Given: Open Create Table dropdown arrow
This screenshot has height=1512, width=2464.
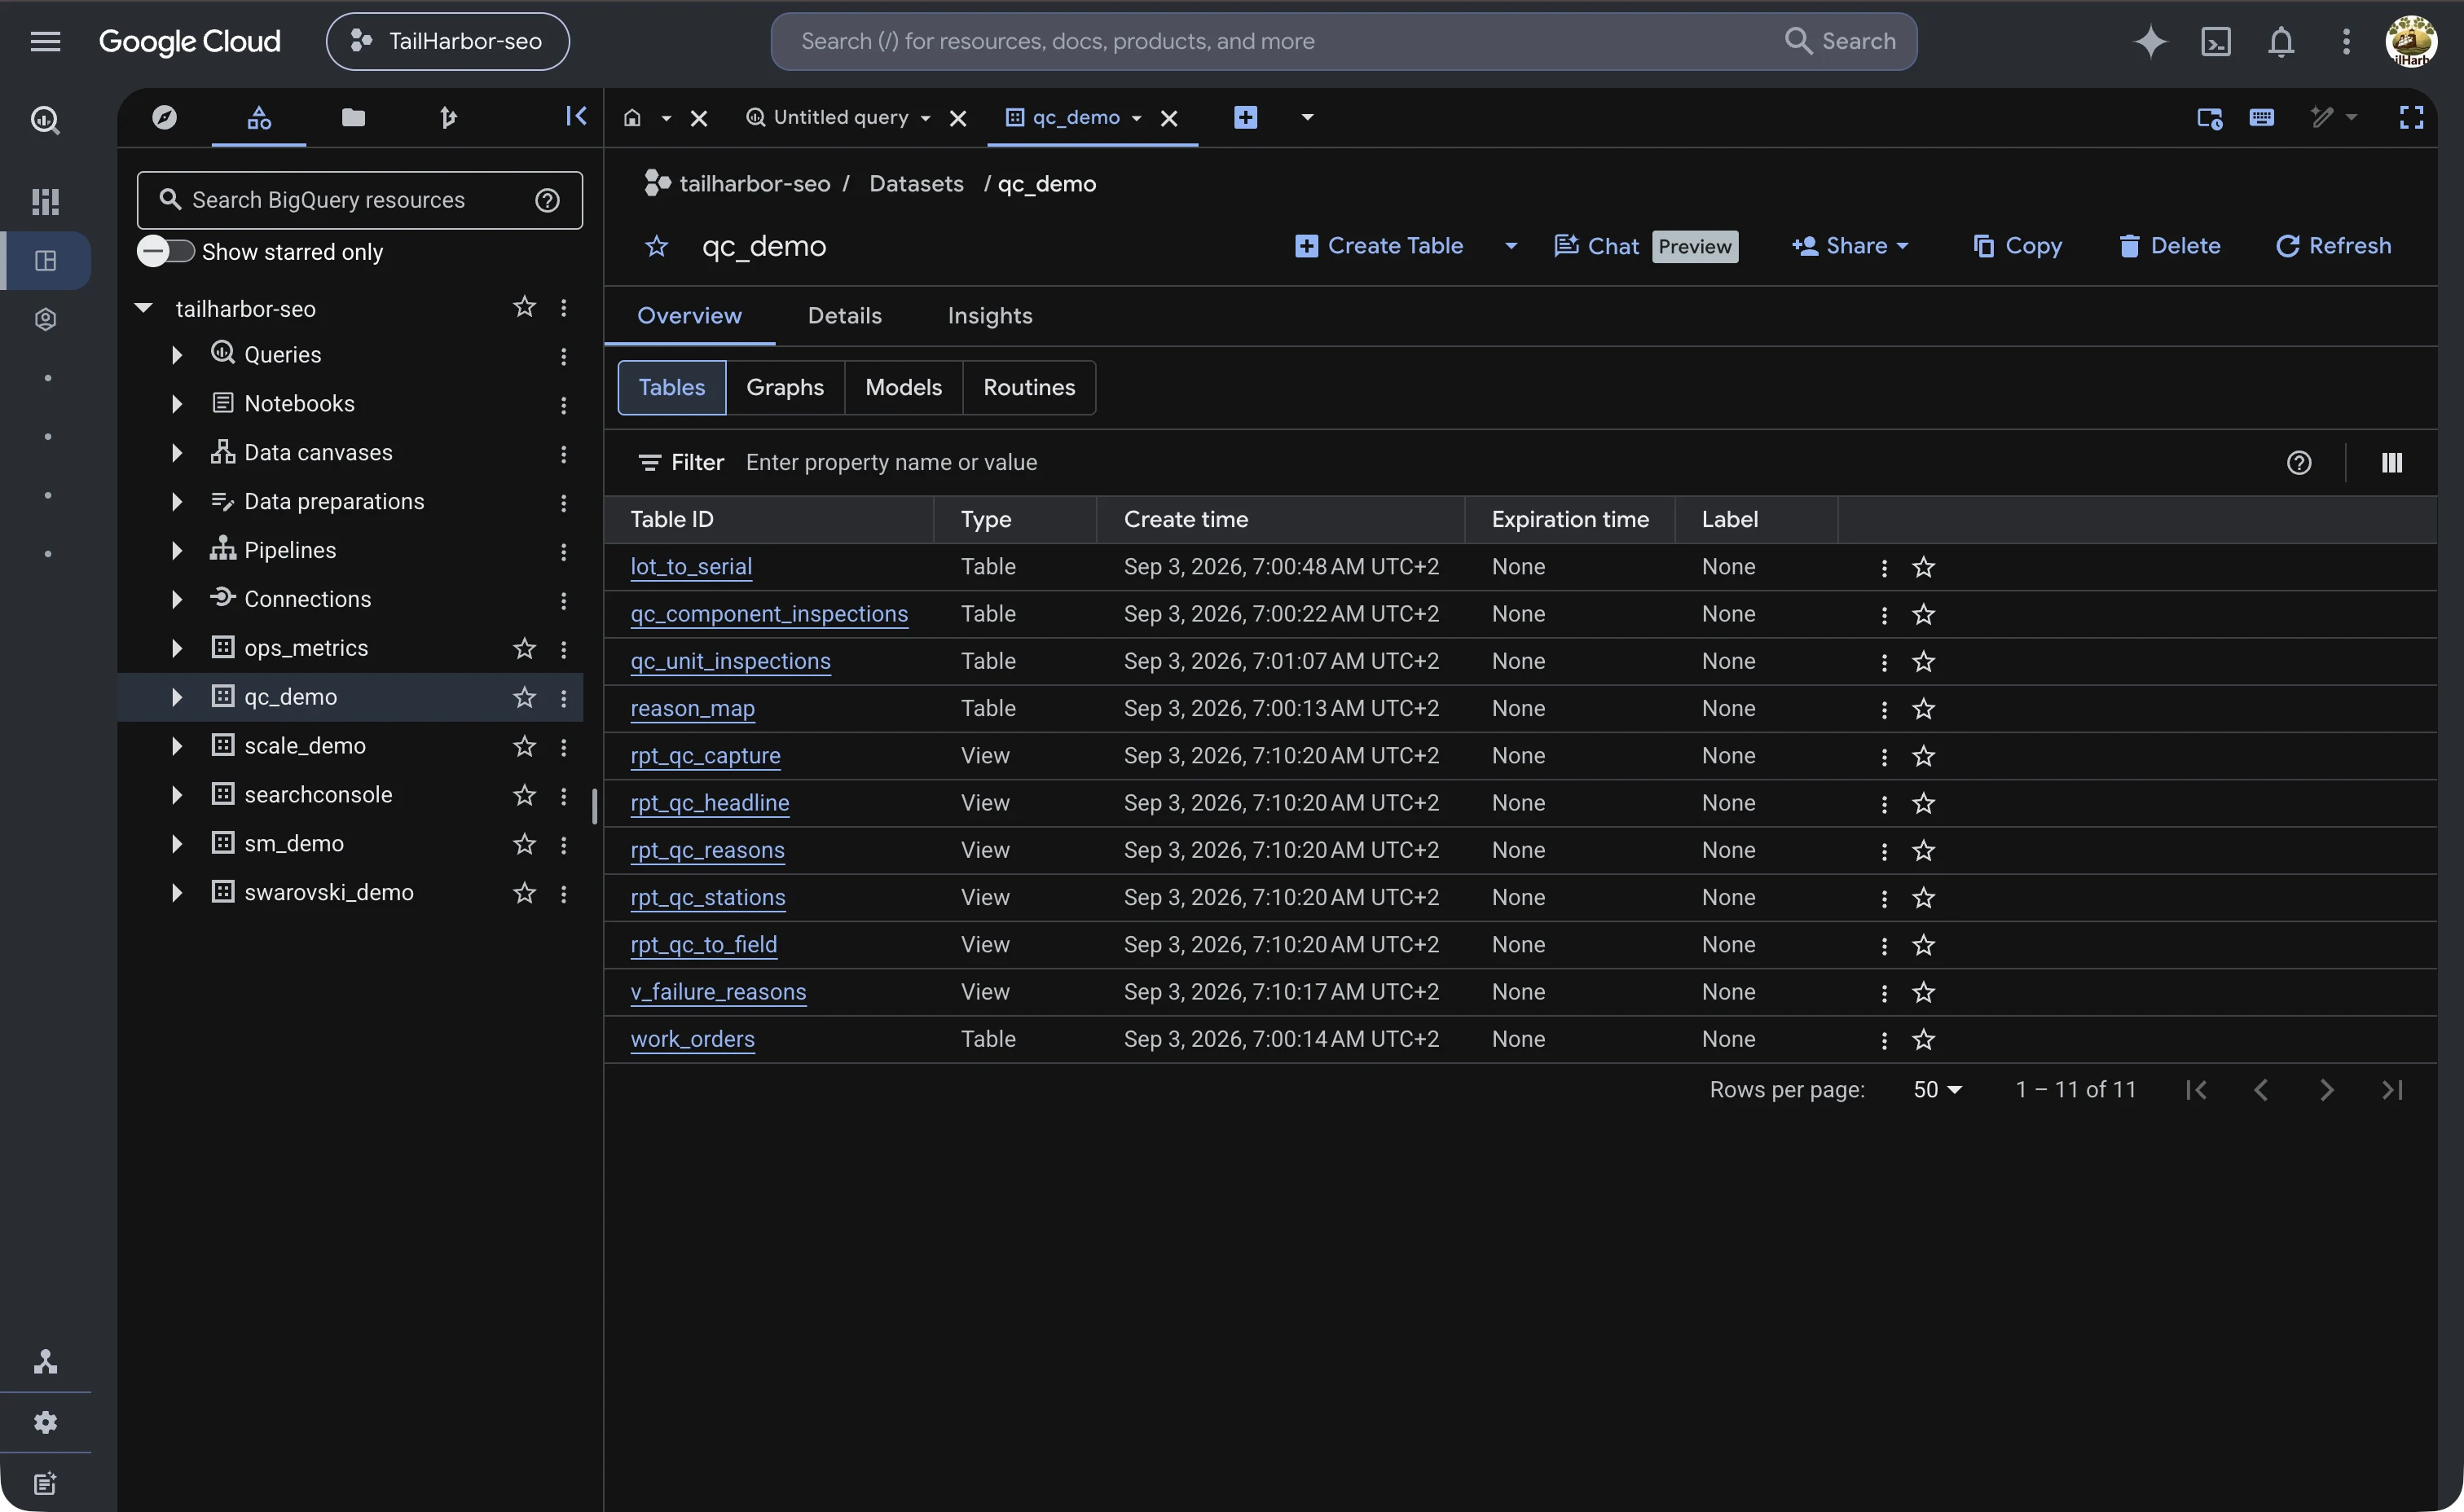Looking at the screenshot, I should pos(1510,246).
